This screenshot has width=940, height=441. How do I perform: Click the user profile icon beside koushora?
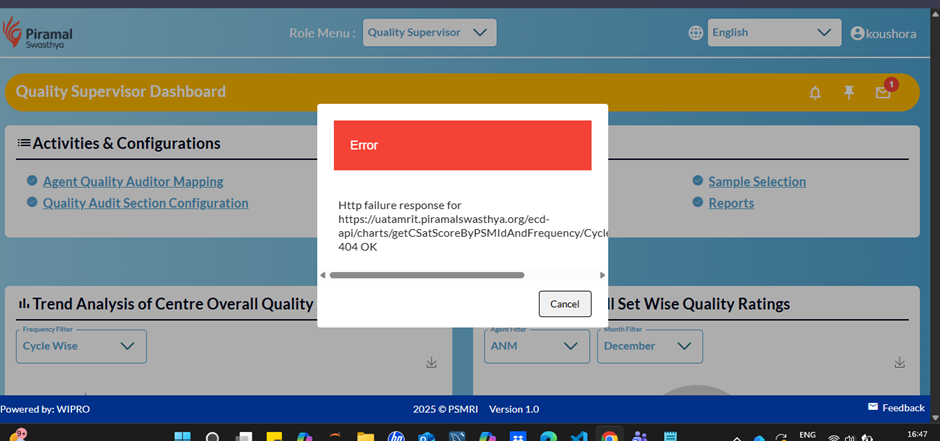[x=857, y=33]
